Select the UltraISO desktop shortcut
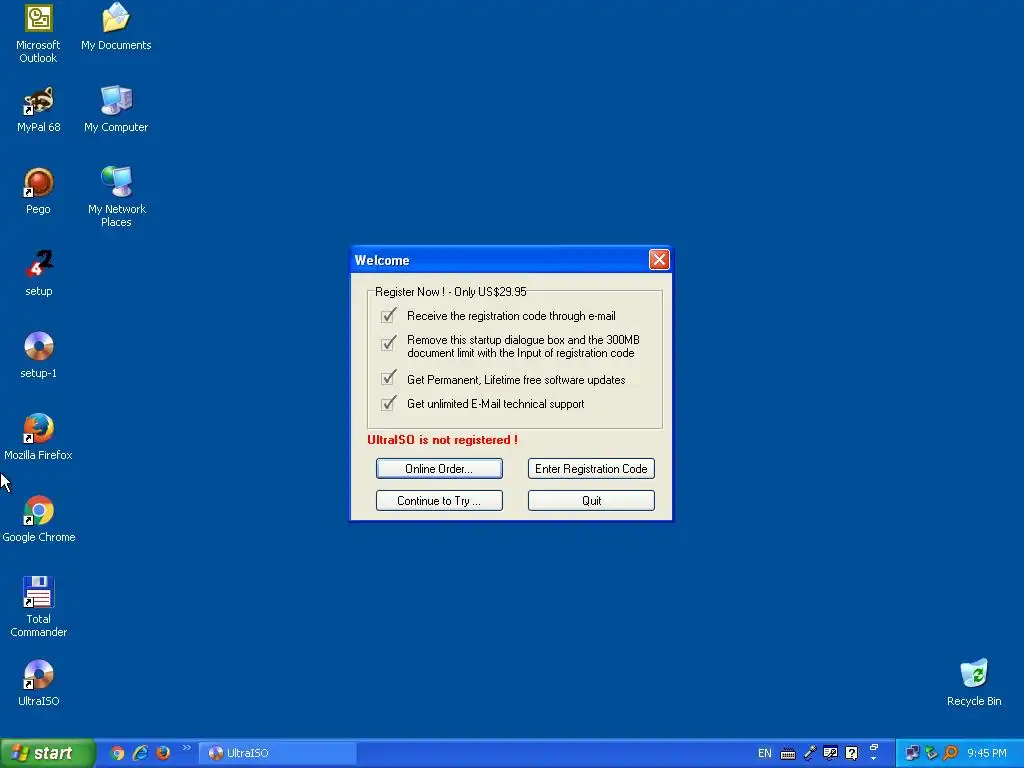1024x768 pixels. click(39, 683)
